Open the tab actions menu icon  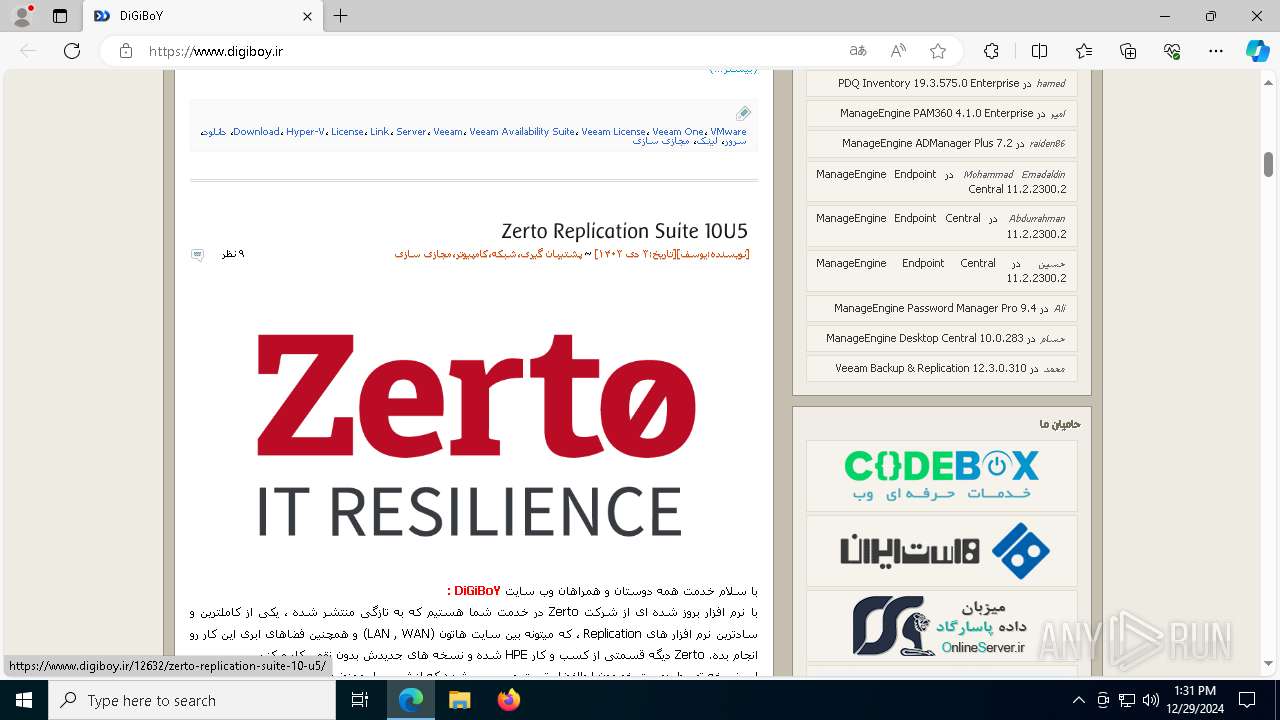[60, 16]
